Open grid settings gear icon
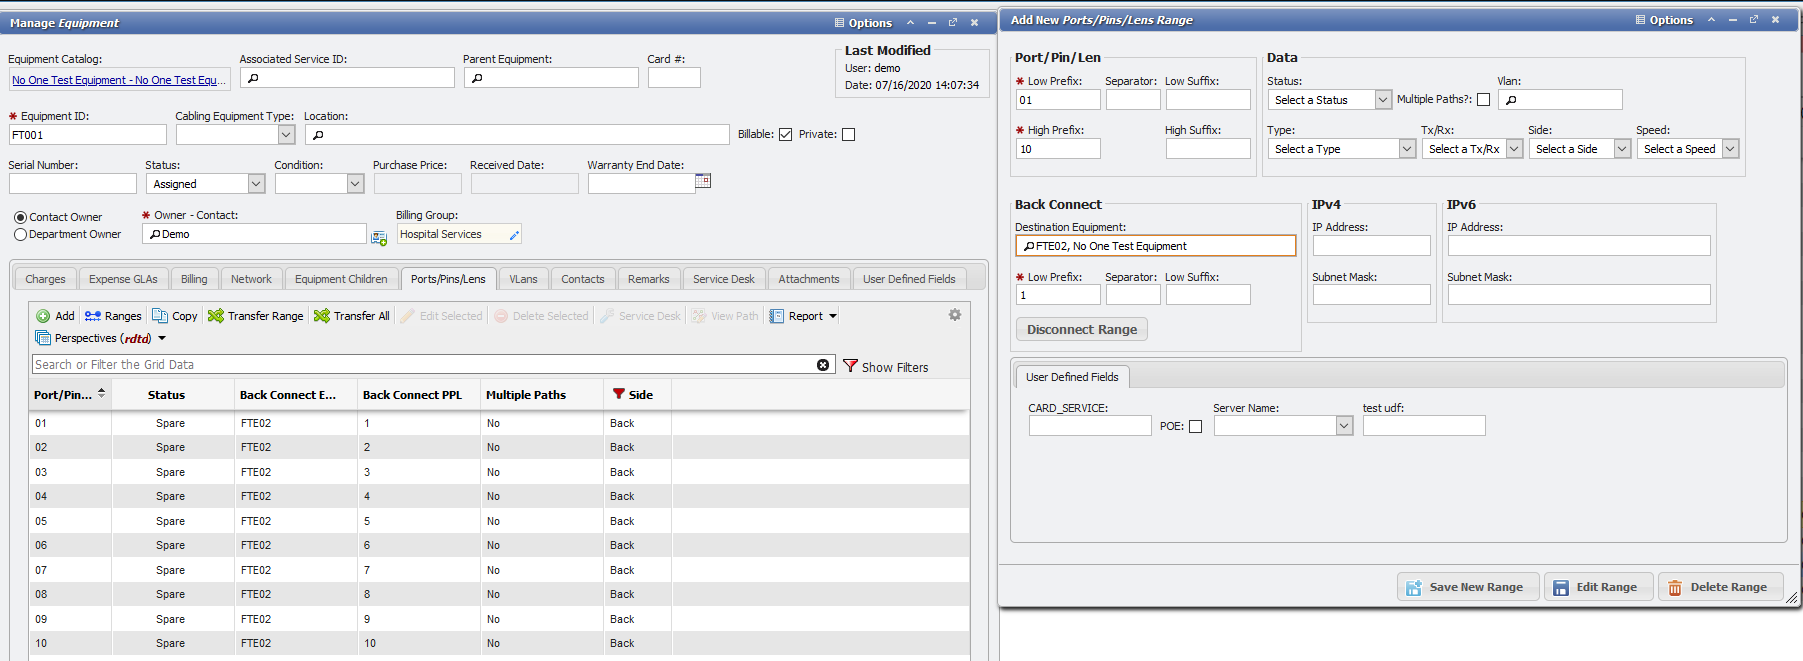 [x=955, y=315]
